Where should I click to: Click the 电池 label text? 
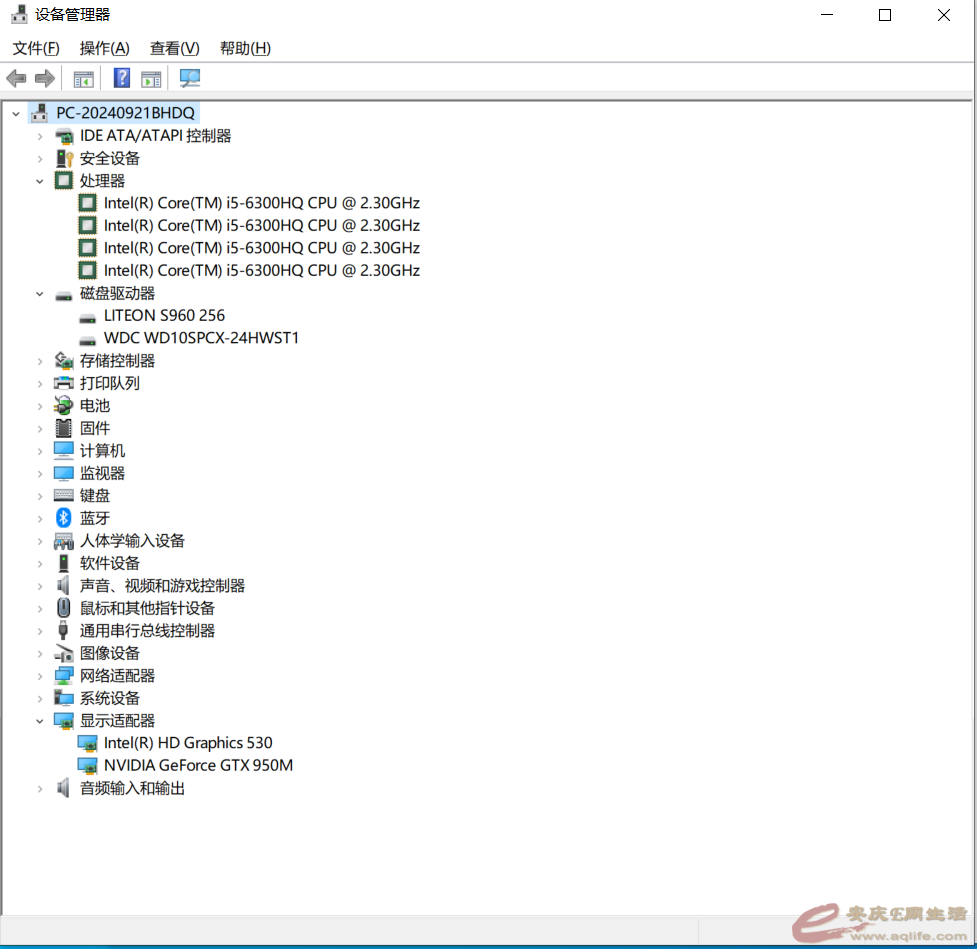tap(95, 406)
